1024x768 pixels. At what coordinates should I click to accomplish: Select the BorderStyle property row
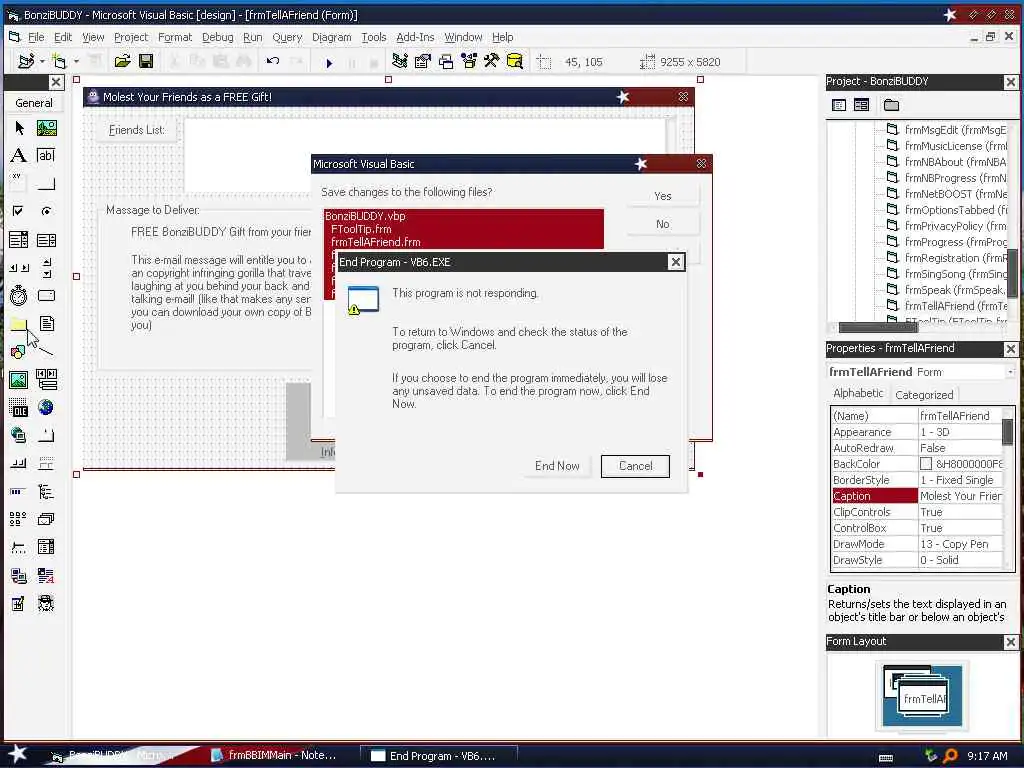(x=917, y=480)
